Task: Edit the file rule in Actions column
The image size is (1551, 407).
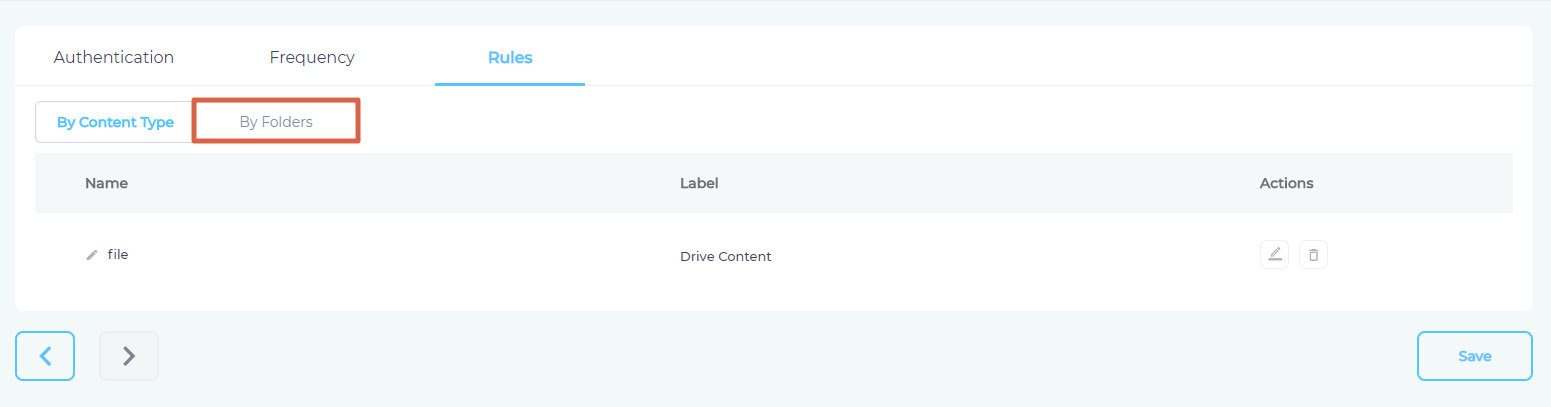Action: click(x=1274, y=255)
